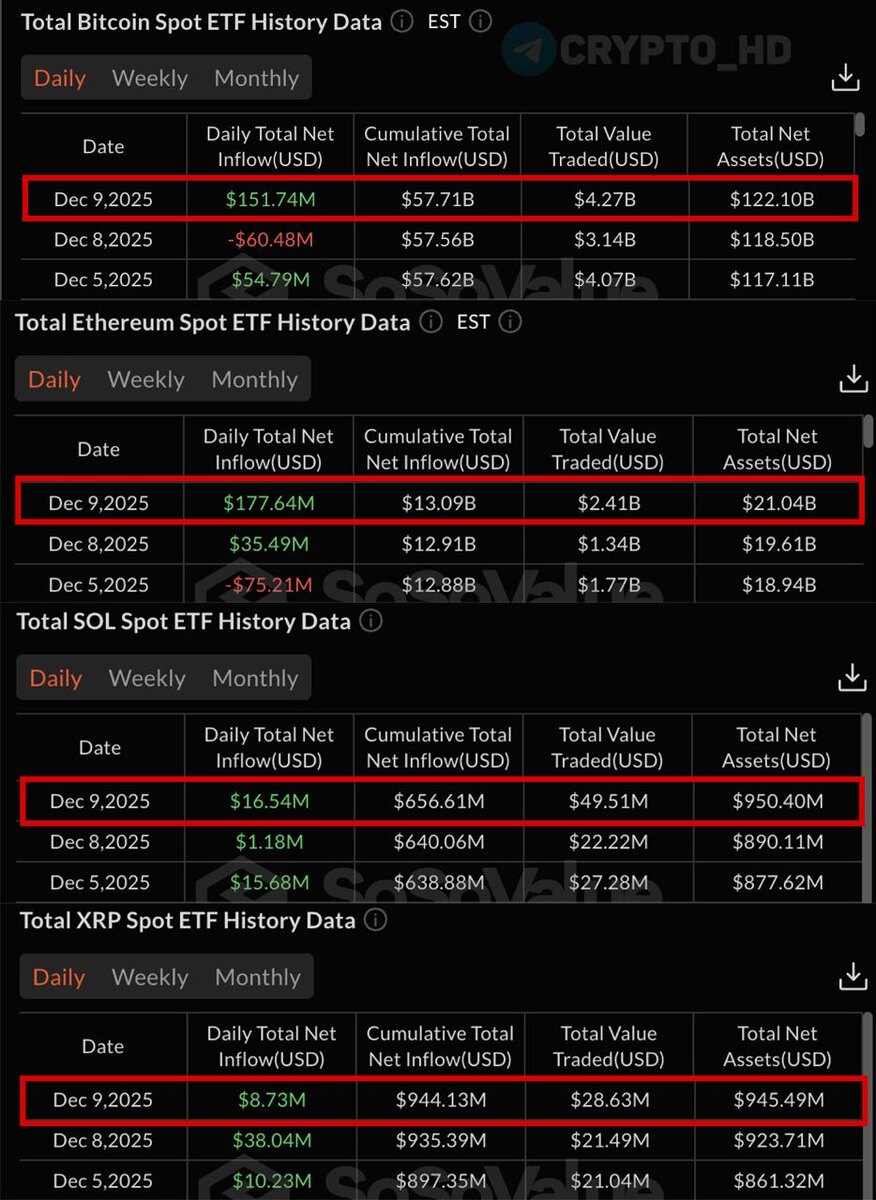Download SOL Spot ETF history data

pos(852,677)
